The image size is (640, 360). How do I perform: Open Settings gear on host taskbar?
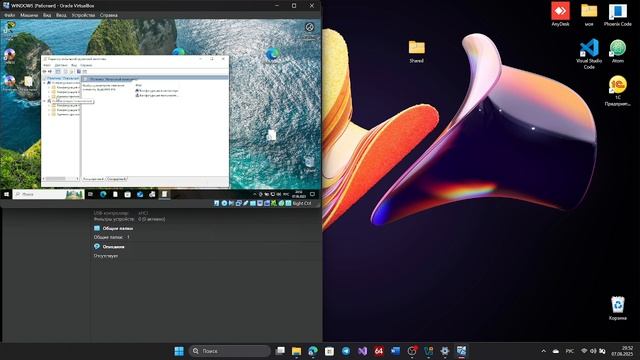pyautogui.click(x=444, y=351)
